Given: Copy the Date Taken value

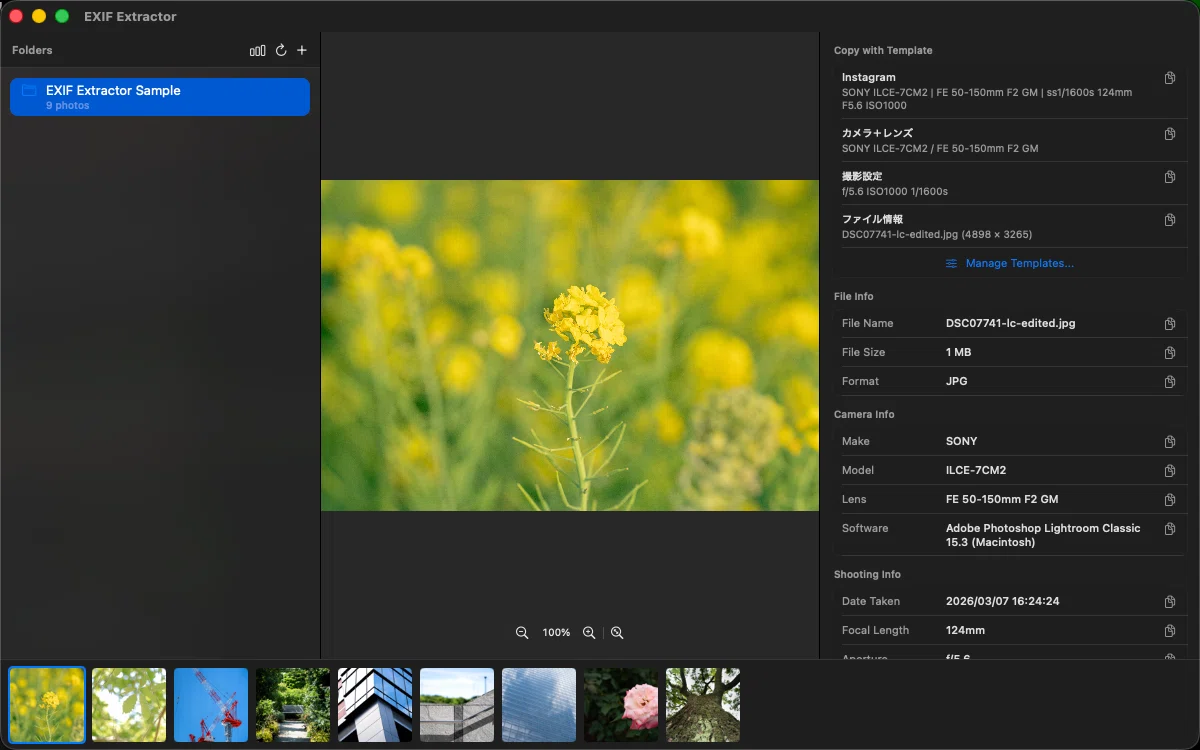Looking at the screenshot, I should [x=1169, y=602].
